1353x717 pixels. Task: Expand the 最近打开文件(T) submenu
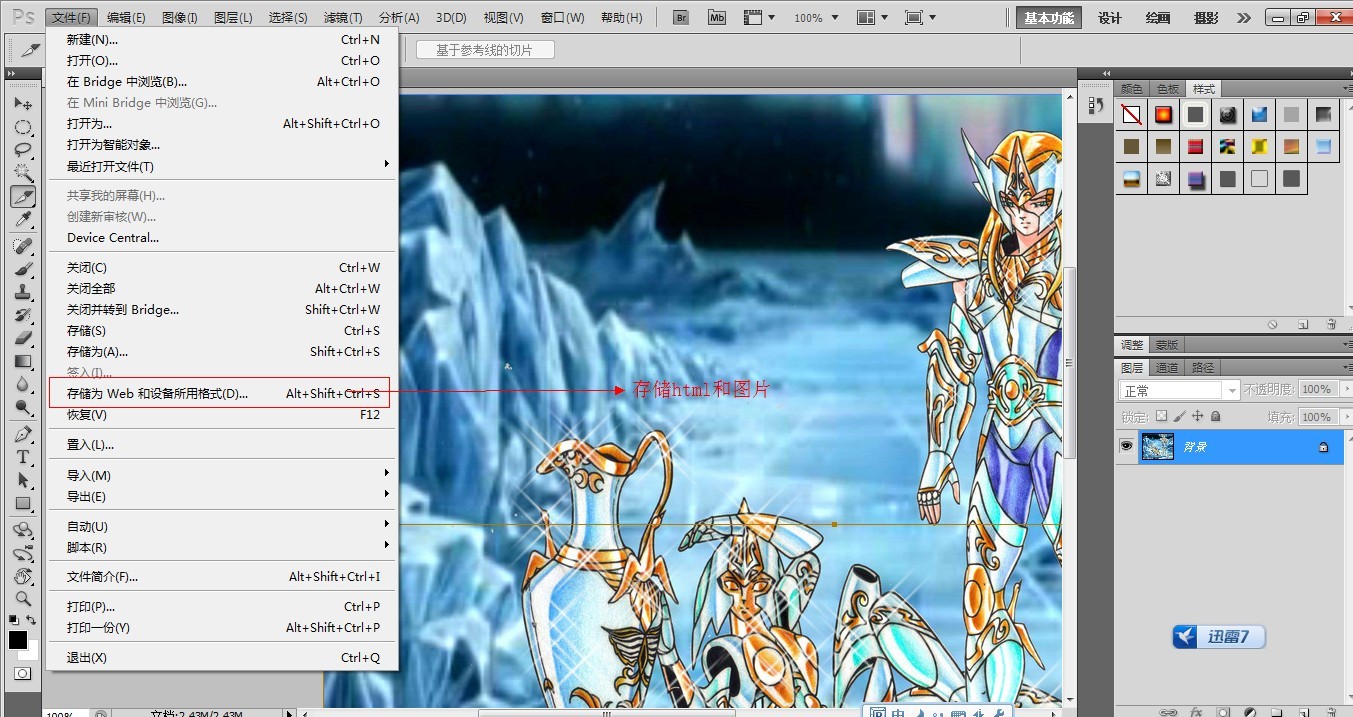(x=223, y=166)
